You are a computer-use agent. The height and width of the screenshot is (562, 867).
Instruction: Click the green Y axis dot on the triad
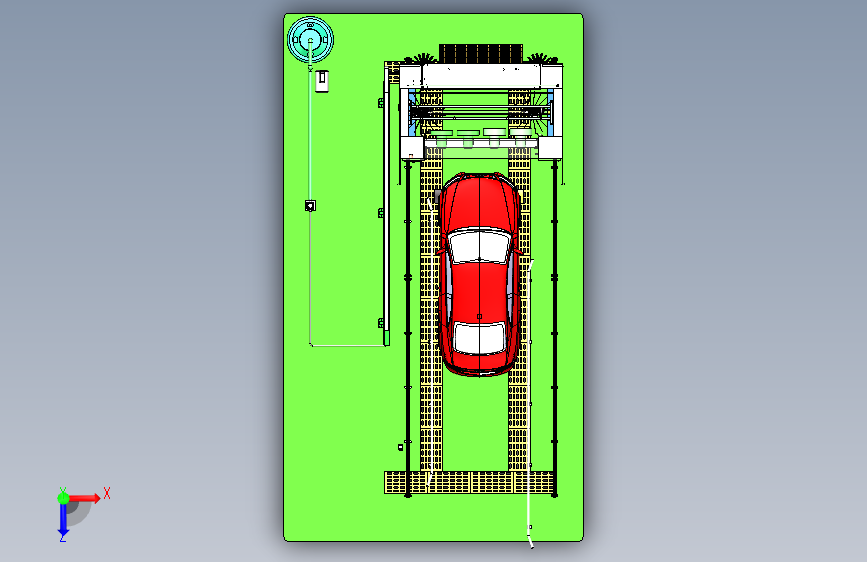pyautogui.click(x=63, y=498)
